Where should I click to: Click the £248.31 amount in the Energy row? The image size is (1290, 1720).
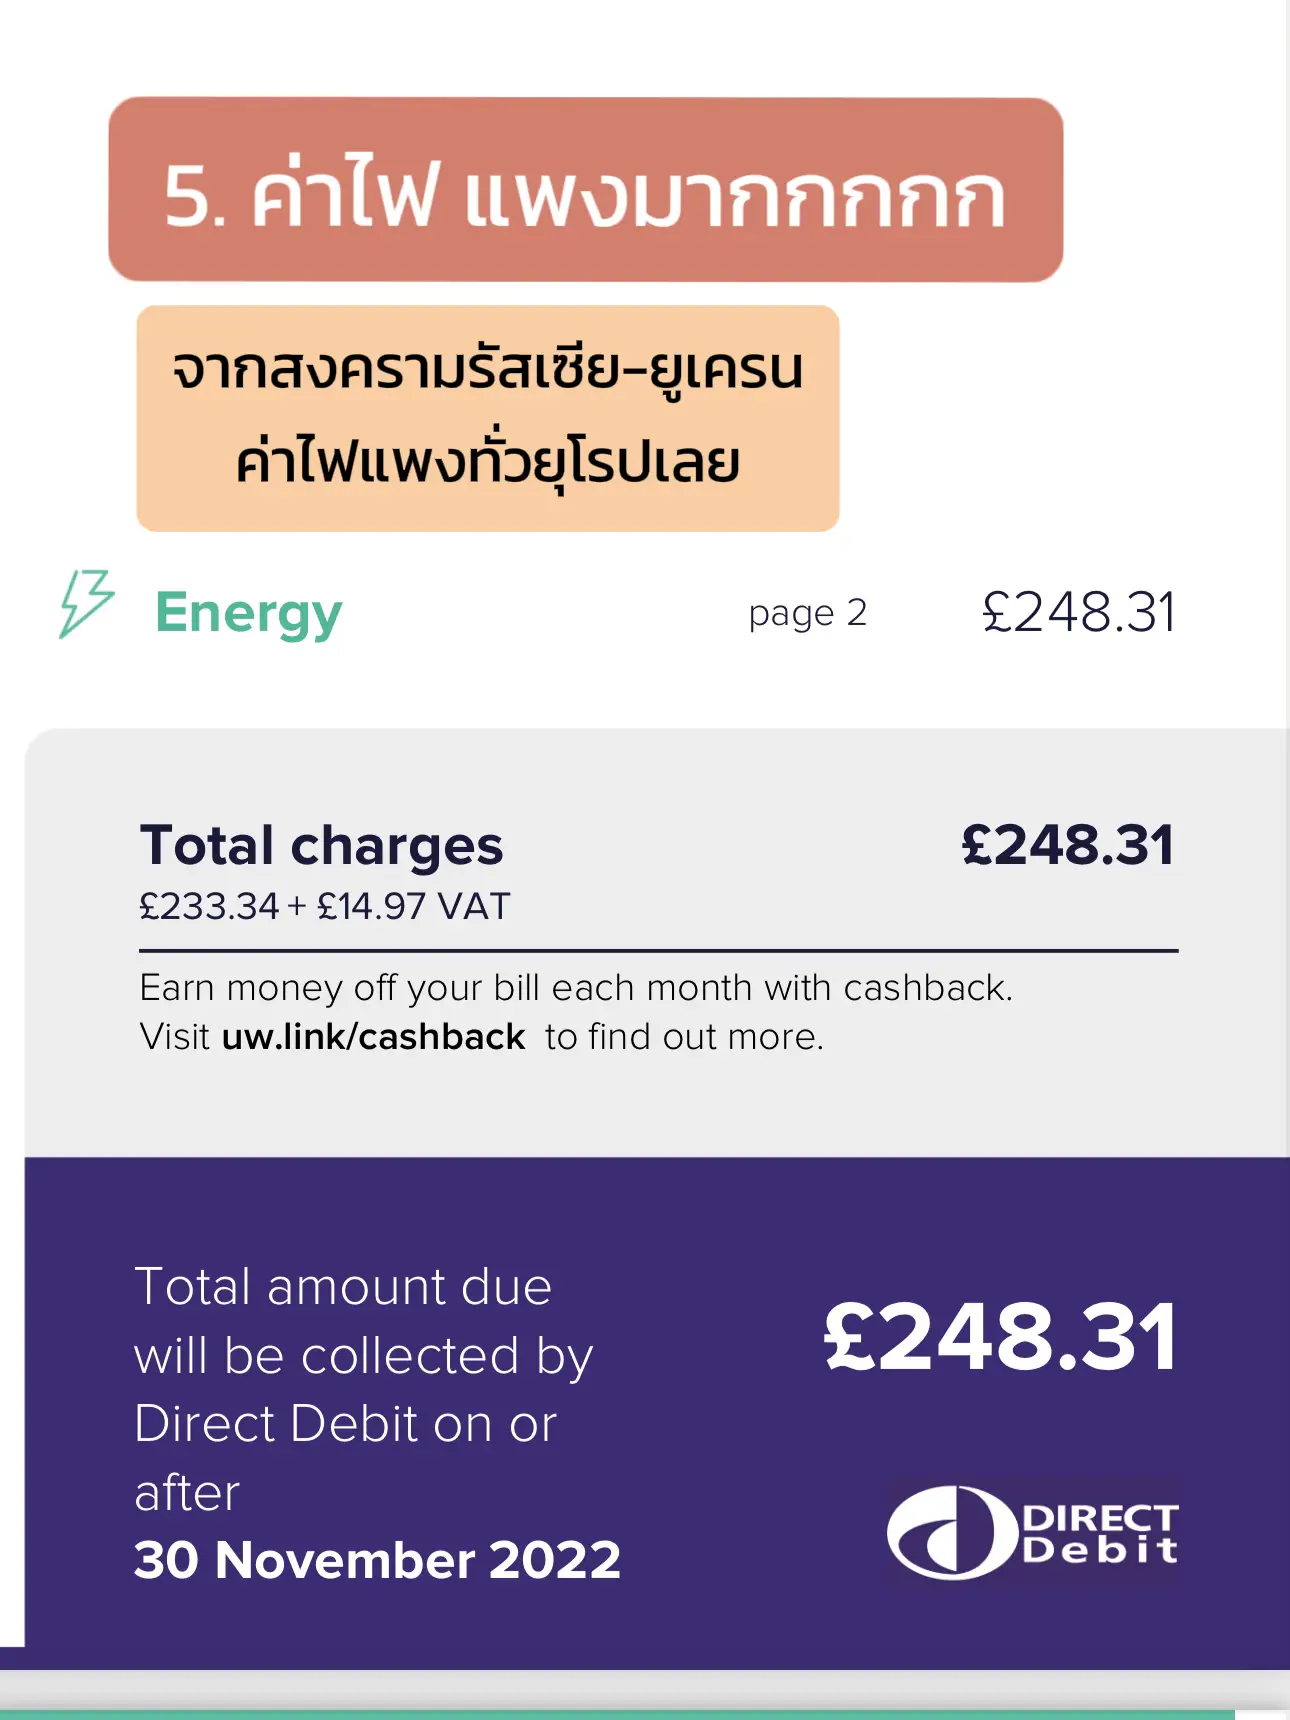click(1078, 612)
